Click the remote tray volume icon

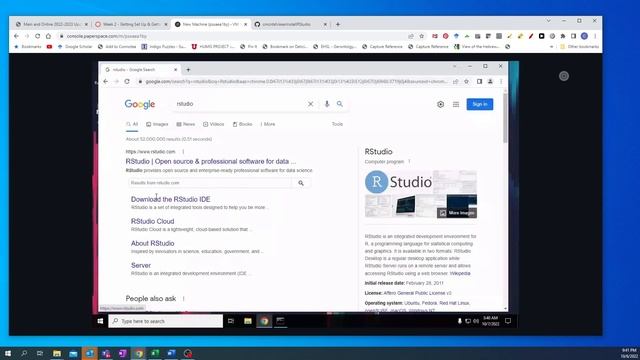tap(476, 321)
